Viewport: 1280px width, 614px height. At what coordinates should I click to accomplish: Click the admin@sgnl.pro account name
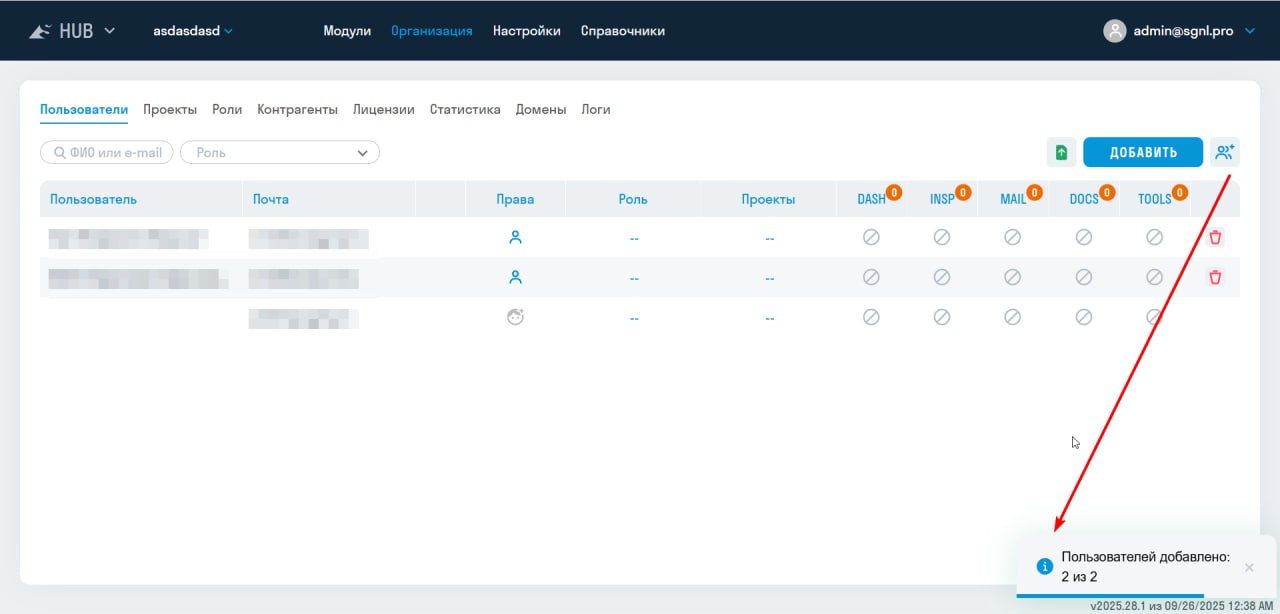1183,31
